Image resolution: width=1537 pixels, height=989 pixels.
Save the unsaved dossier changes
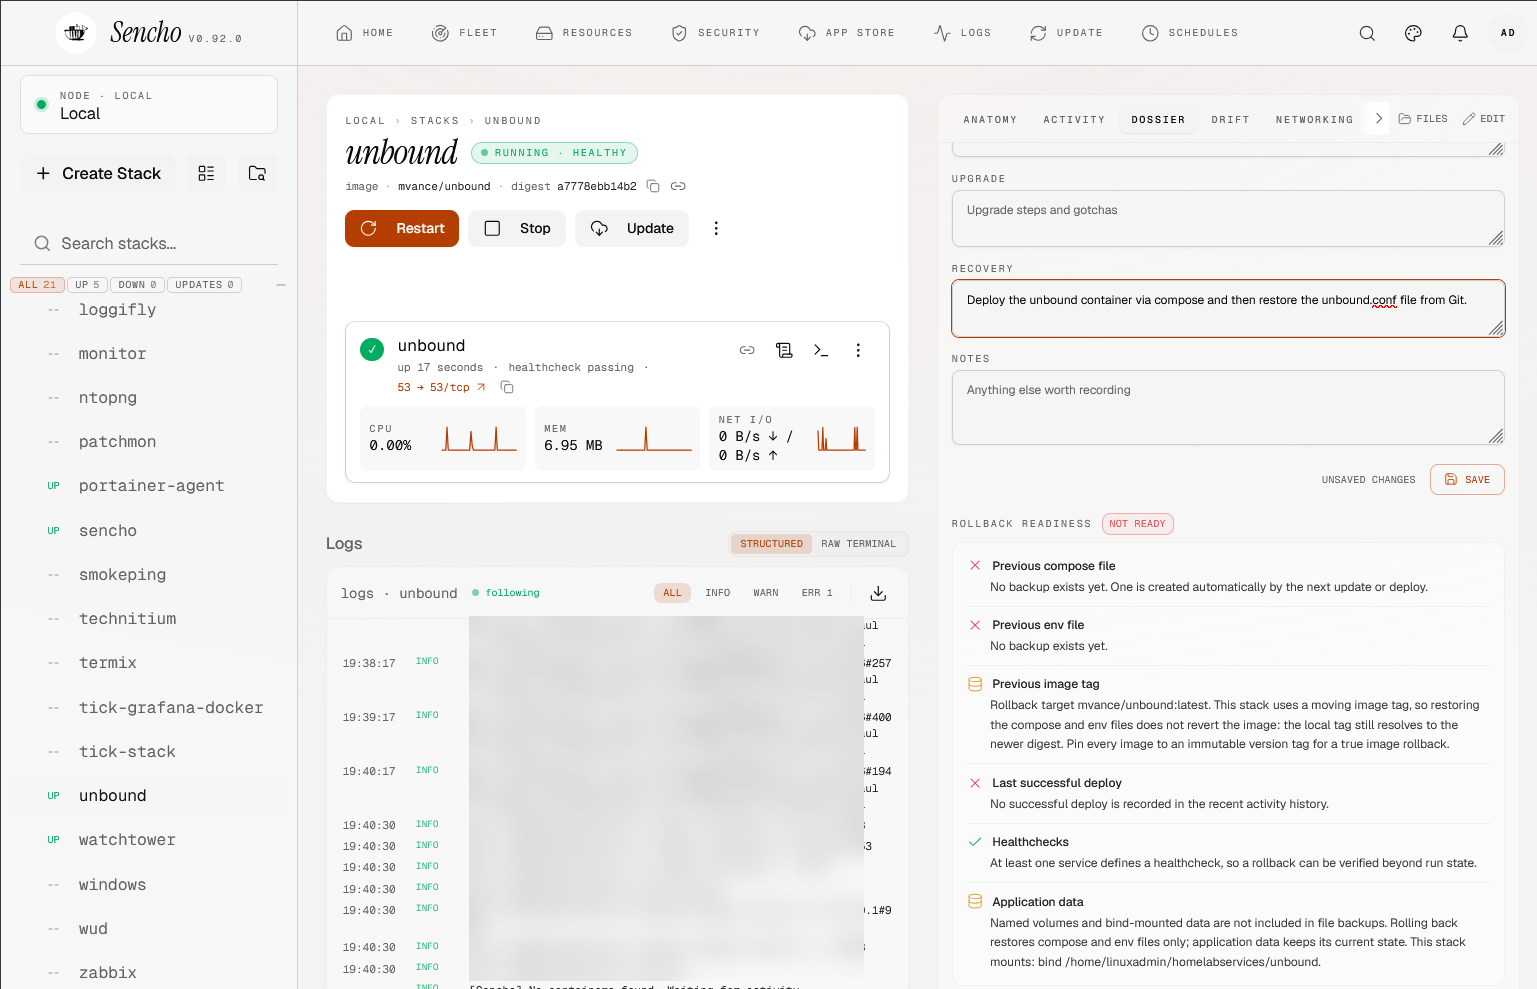pos(1467,480)
